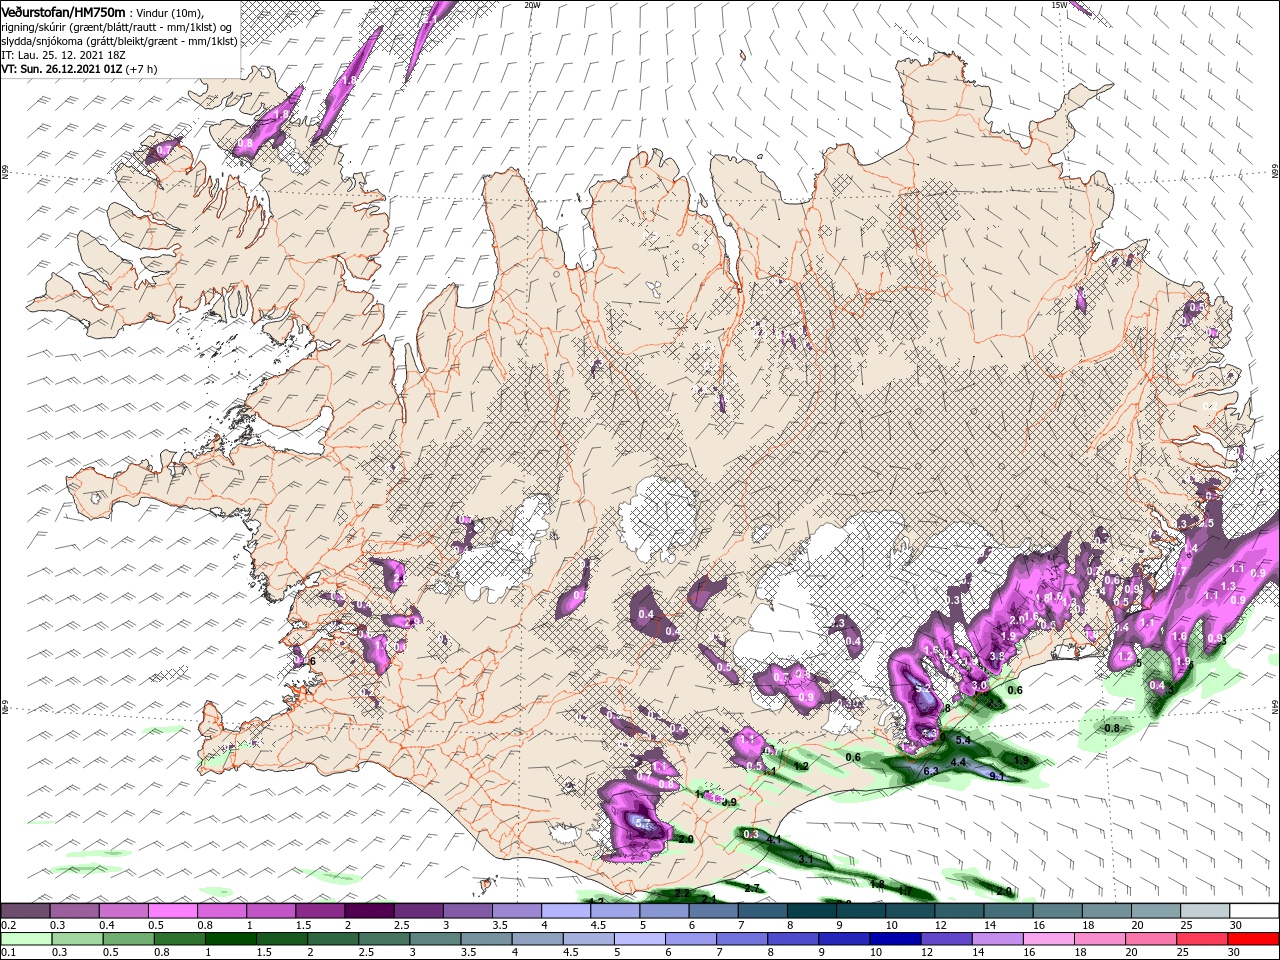This screenshot has height=960, width=1280.
Task: Click the Veðurstofan/HM750m map title
Action: coord(63,11)
